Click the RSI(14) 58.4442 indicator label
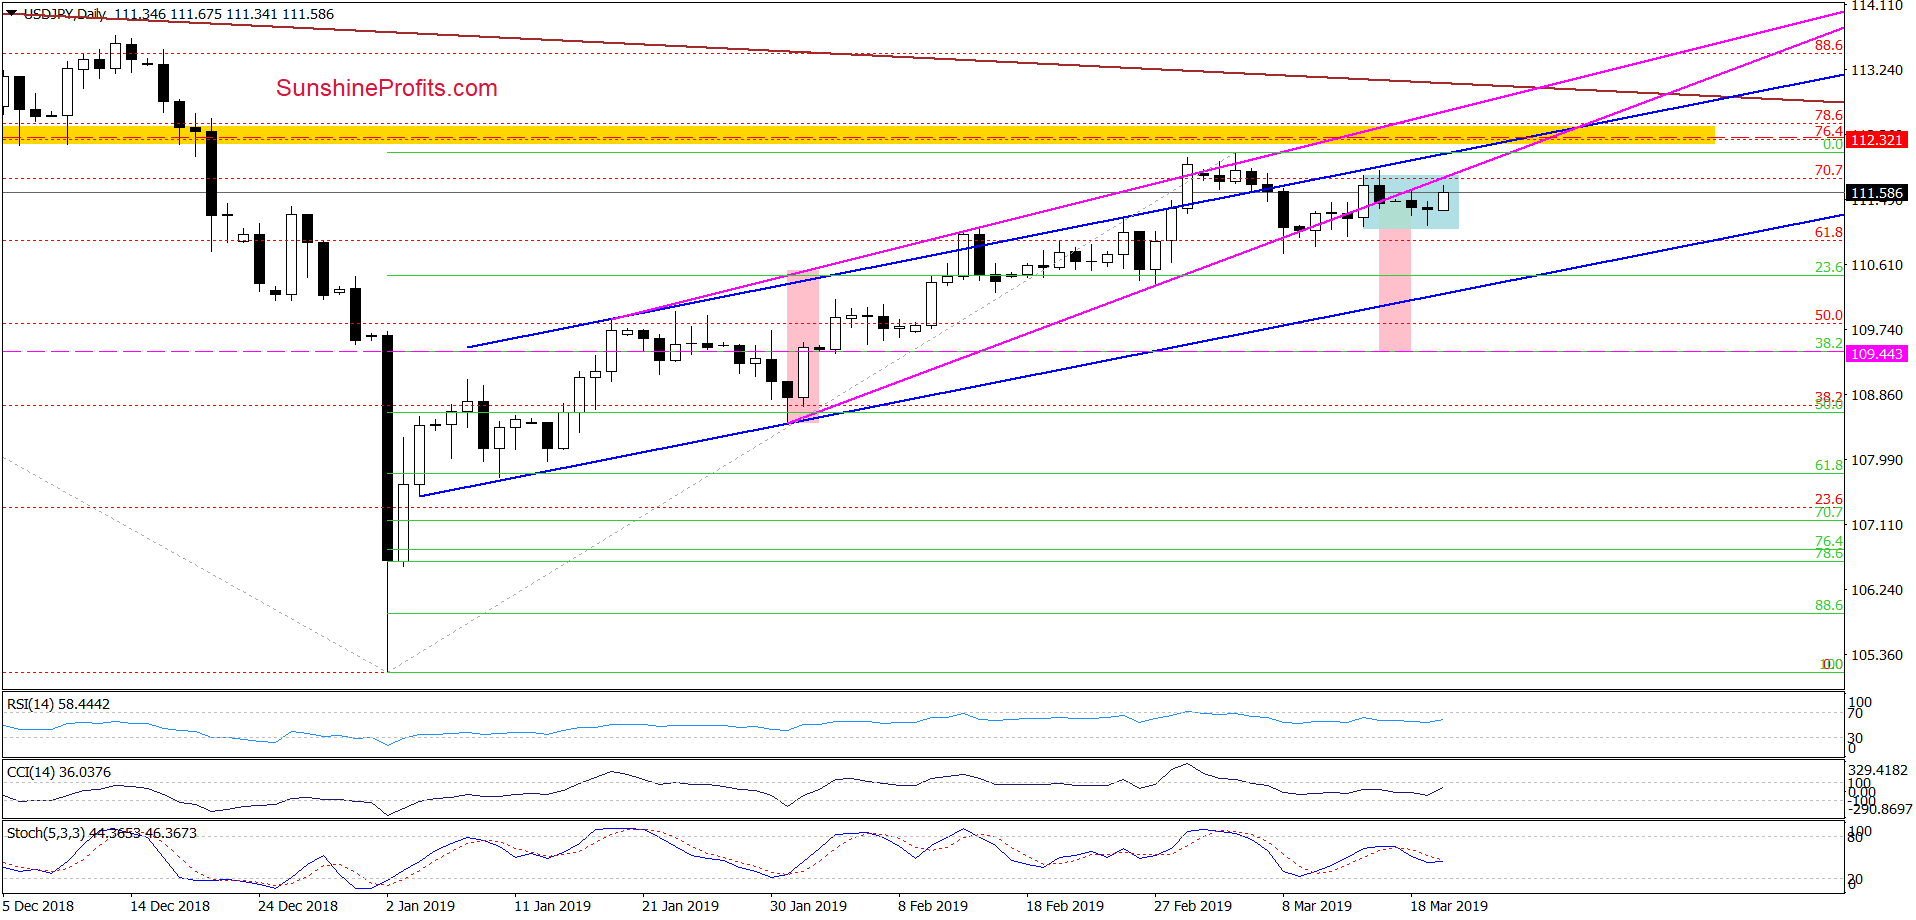Screen dimensions: 1916x920 click(58, 704)
